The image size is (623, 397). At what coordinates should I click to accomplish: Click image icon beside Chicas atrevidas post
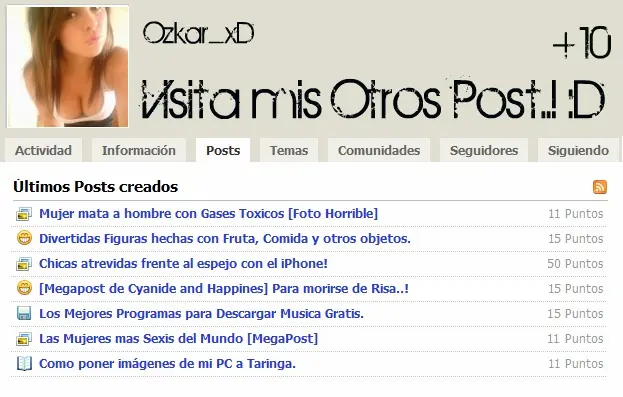(x=24, y=264)
